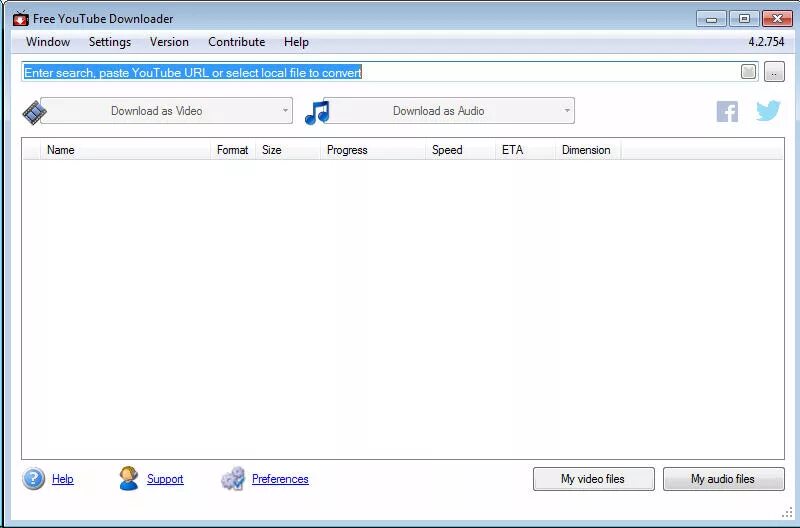Click the Dimension column header
The image size is (800, 528).
coord(588,150)
